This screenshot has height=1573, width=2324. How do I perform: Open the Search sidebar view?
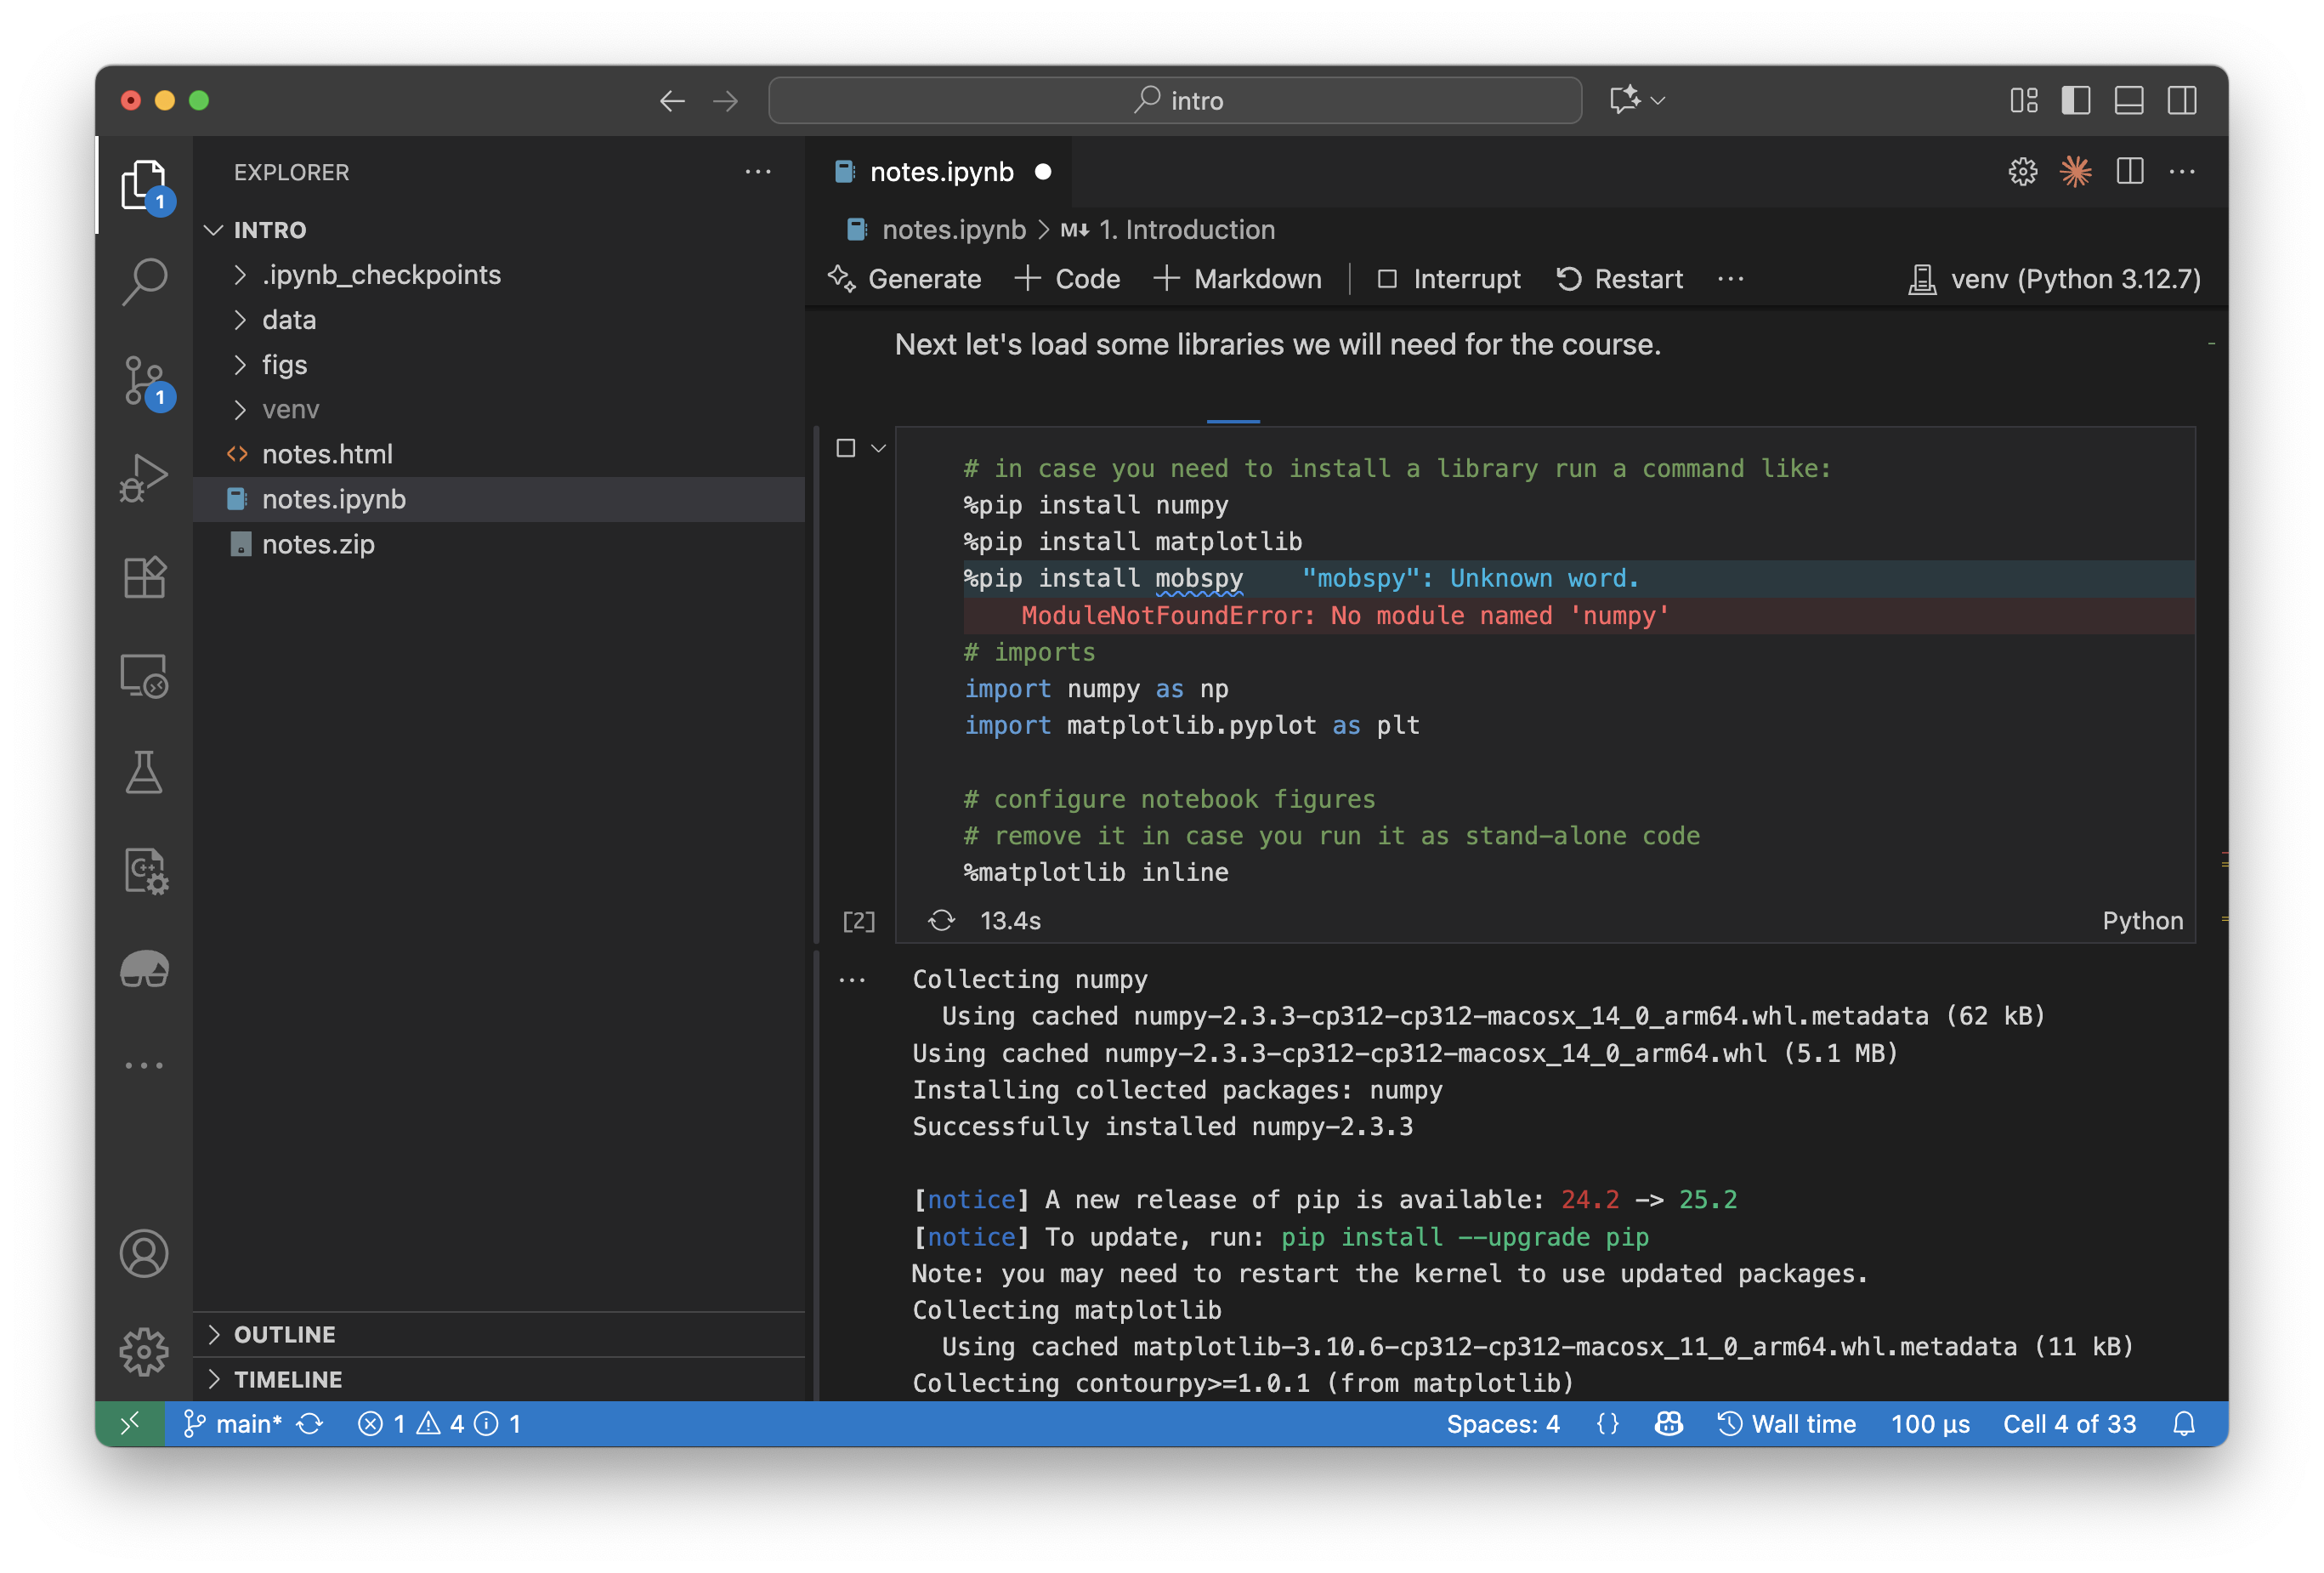coord(144,281)
